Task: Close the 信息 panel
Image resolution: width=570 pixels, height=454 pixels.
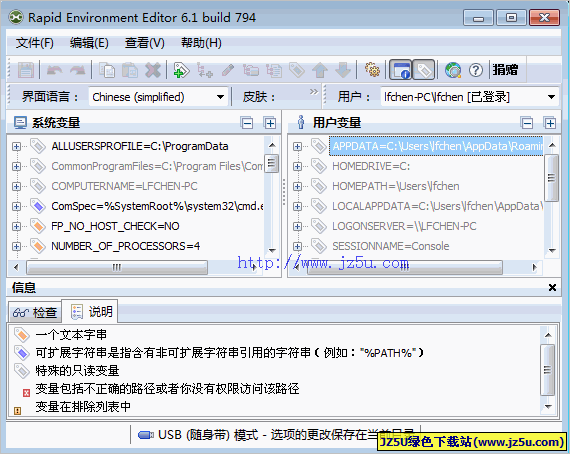Action: 552,288
